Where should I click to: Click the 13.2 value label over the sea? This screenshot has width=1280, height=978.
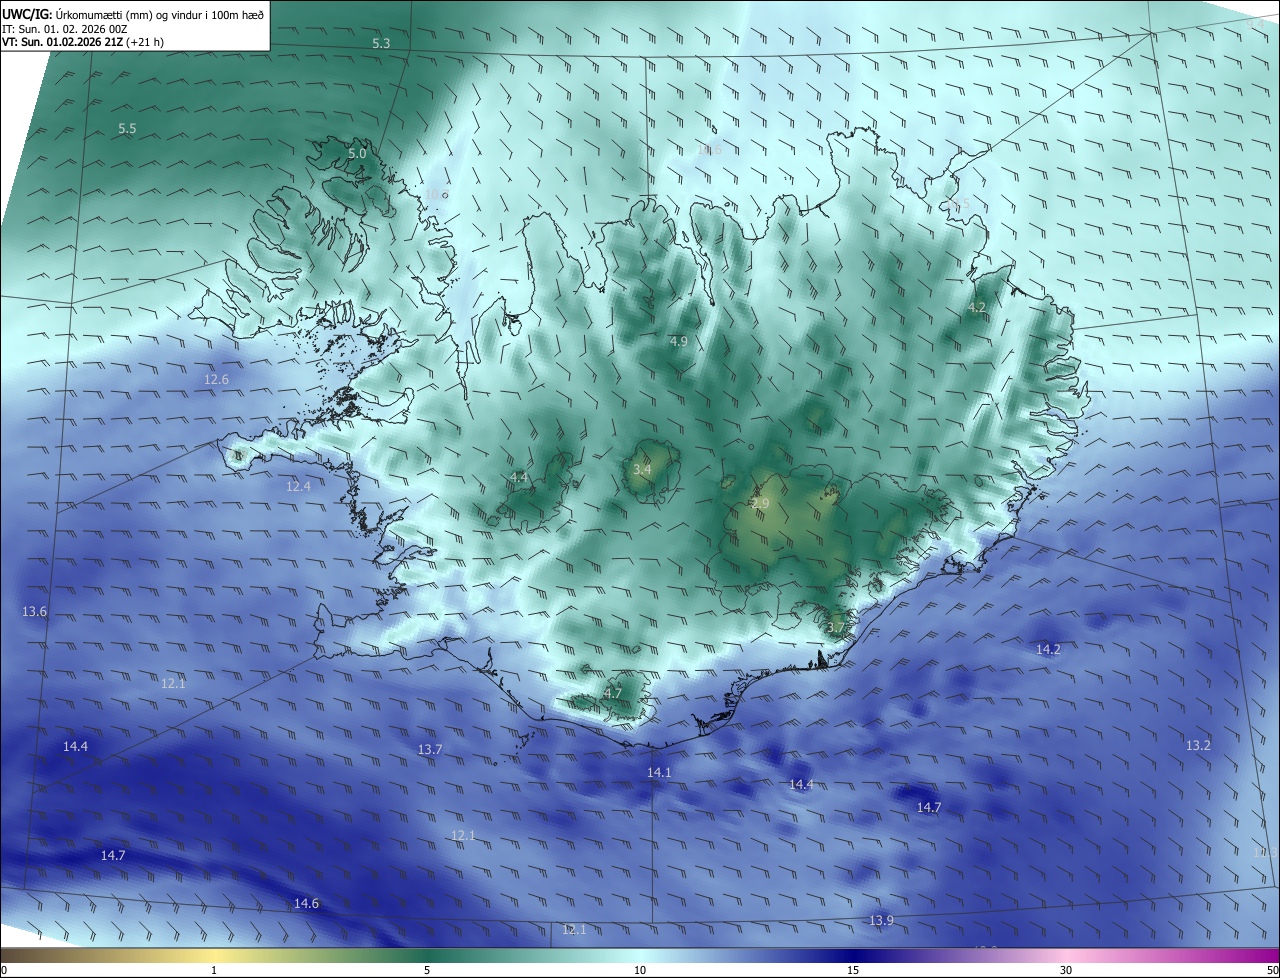(x=1198, y=746)
